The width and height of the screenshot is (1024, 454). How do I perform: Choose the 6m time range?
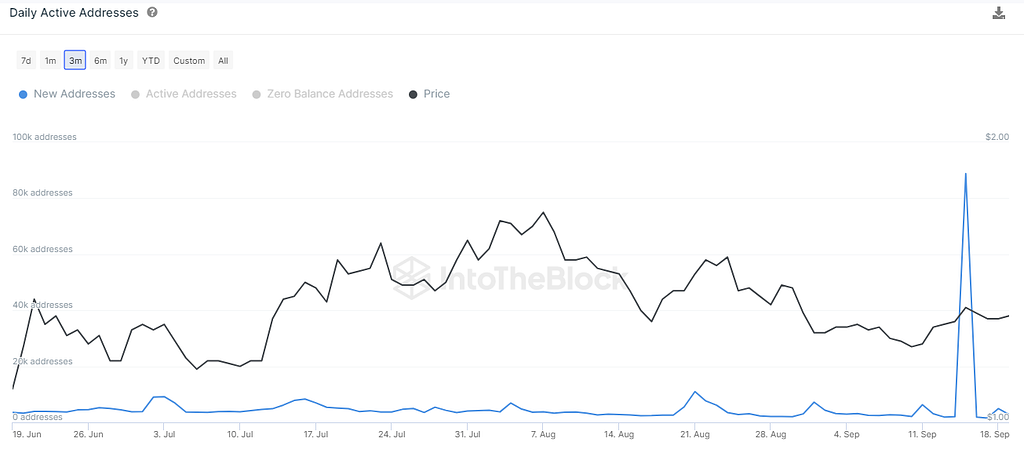pos(100,60)
